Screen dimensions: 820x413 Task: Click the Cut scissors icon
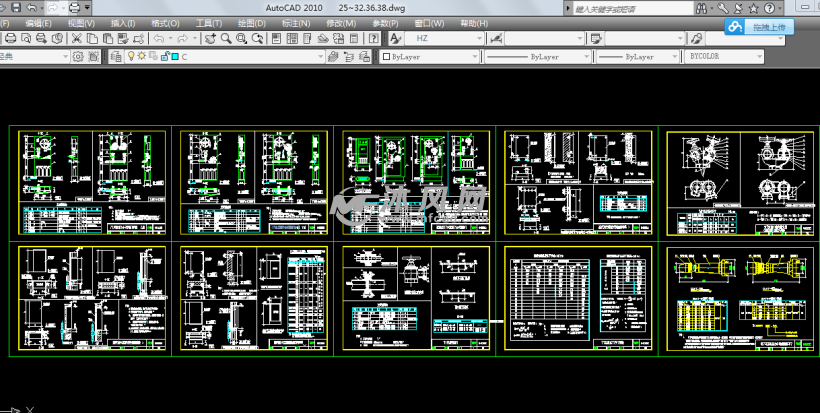click(x=76, y=38)
